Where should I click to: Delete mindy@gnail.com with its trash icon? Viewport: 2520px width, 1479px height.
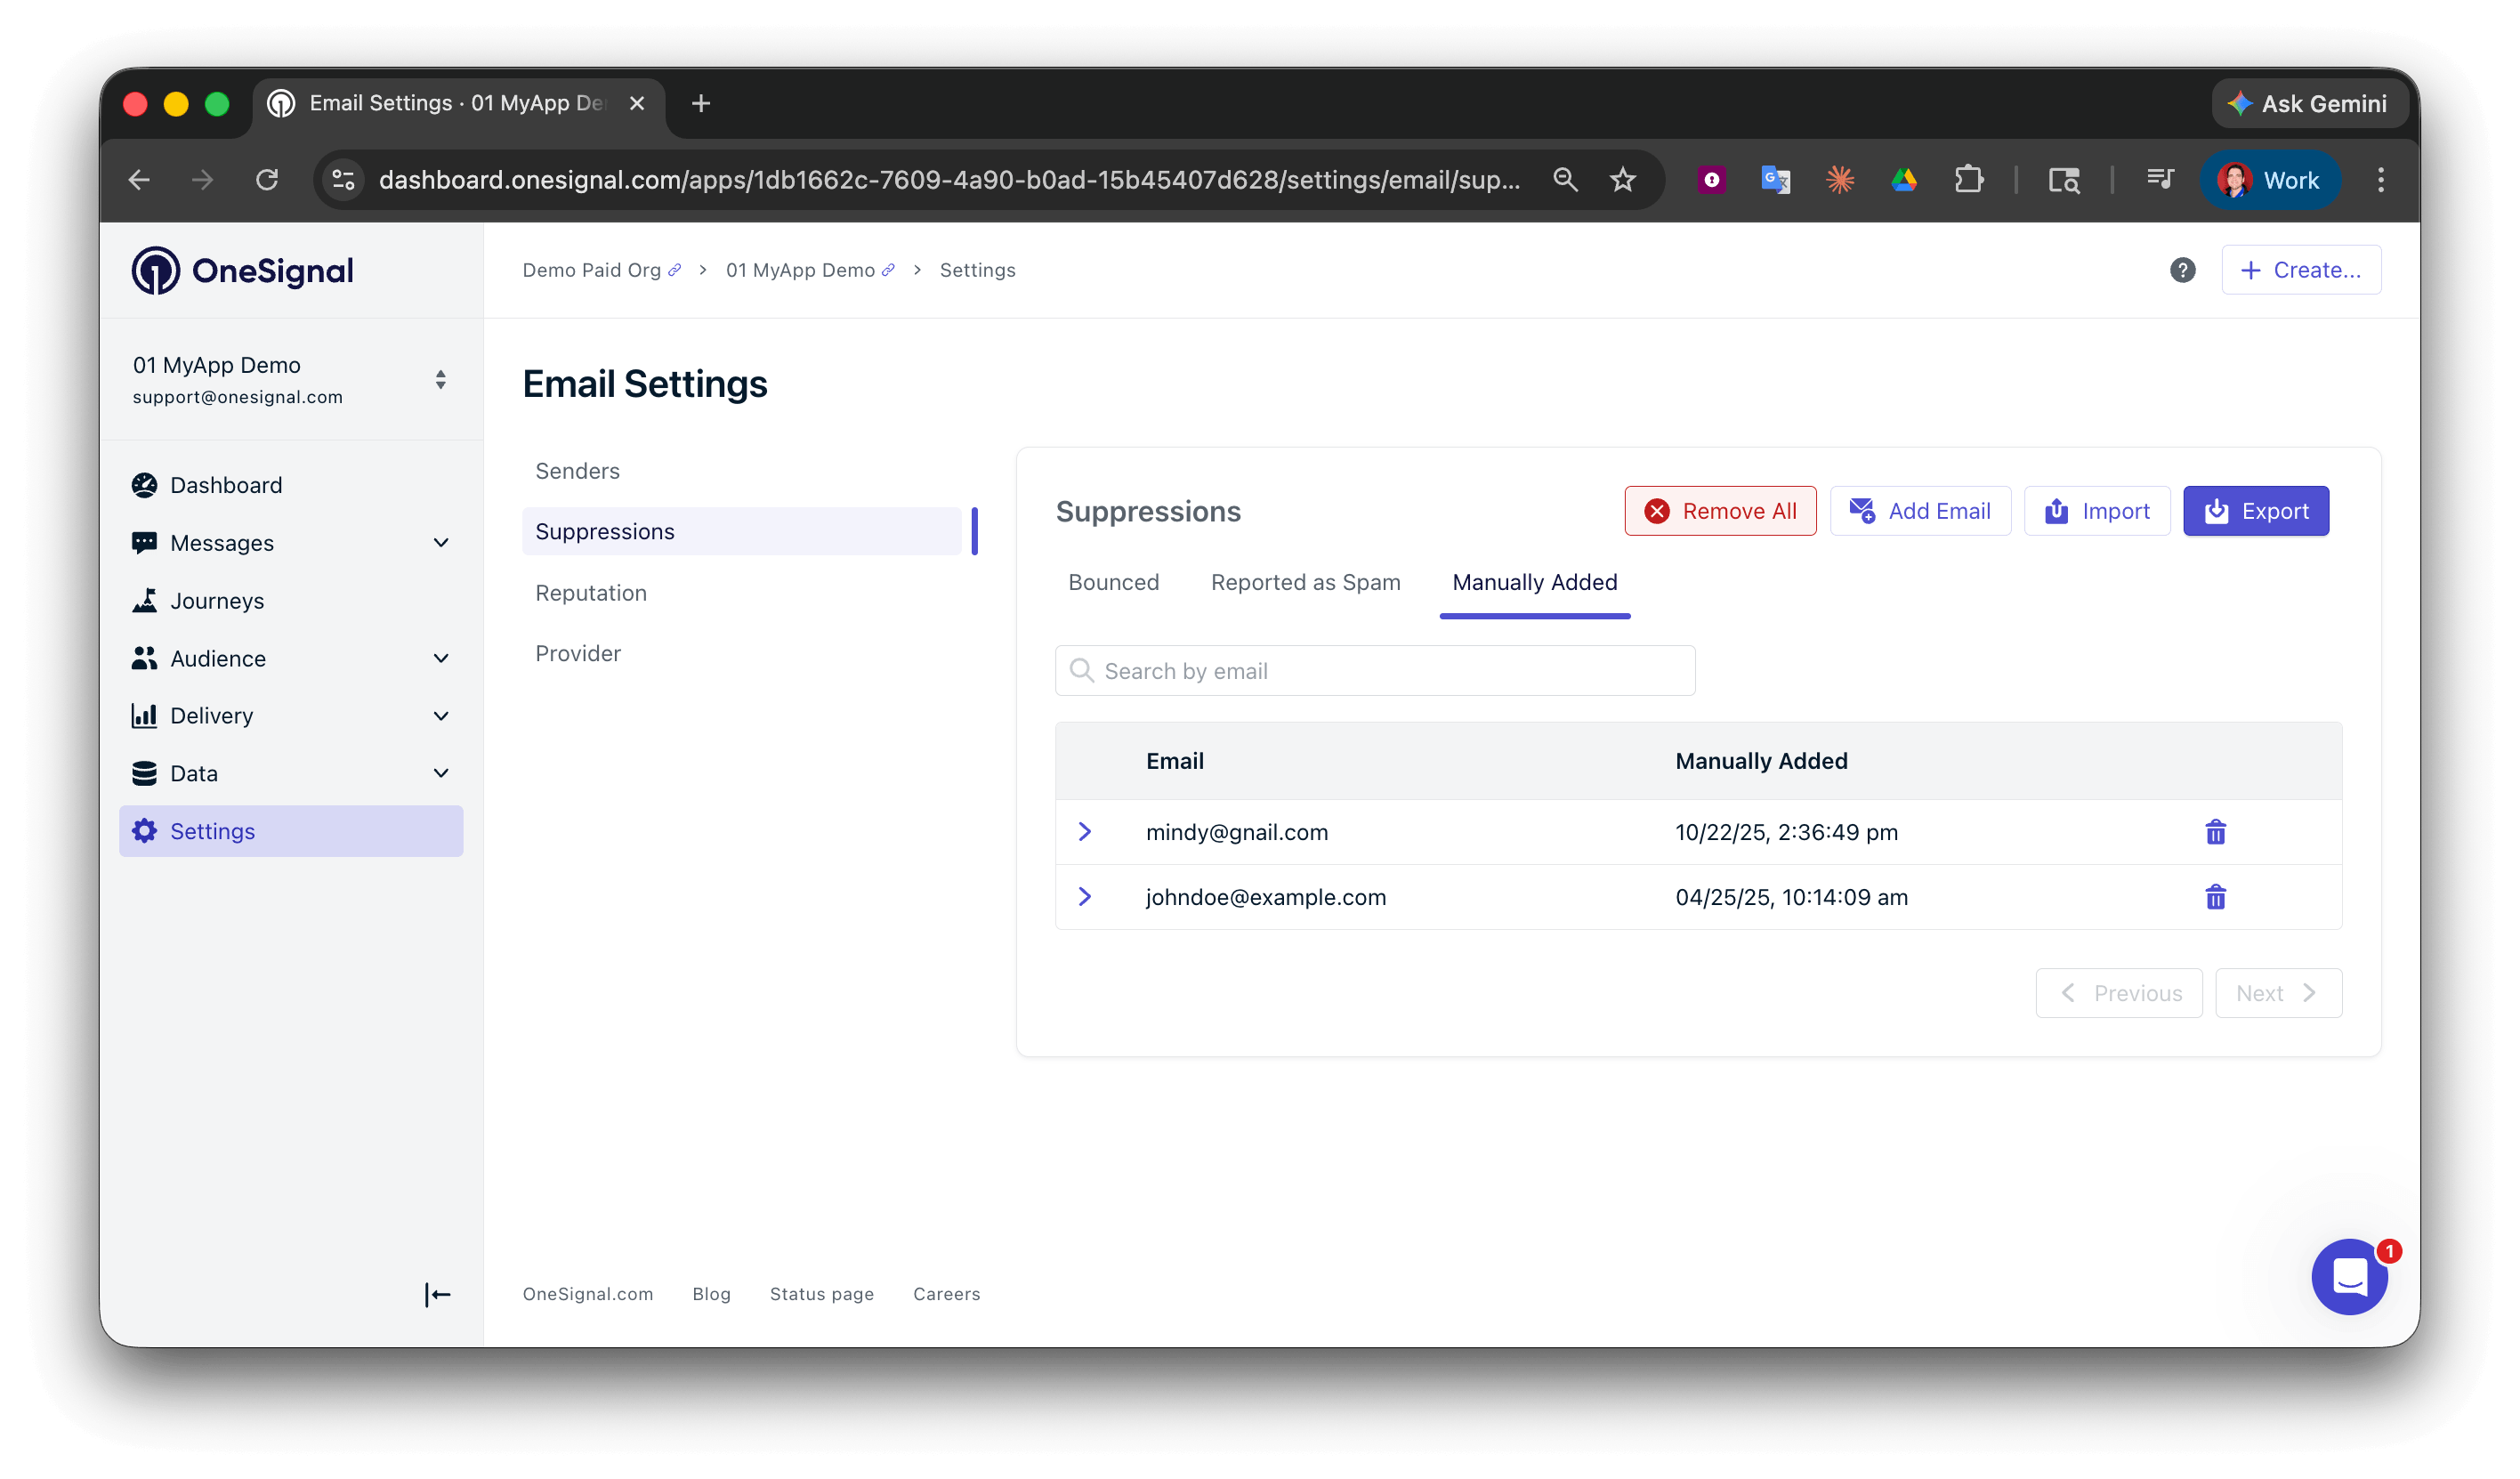point(2216,831)
